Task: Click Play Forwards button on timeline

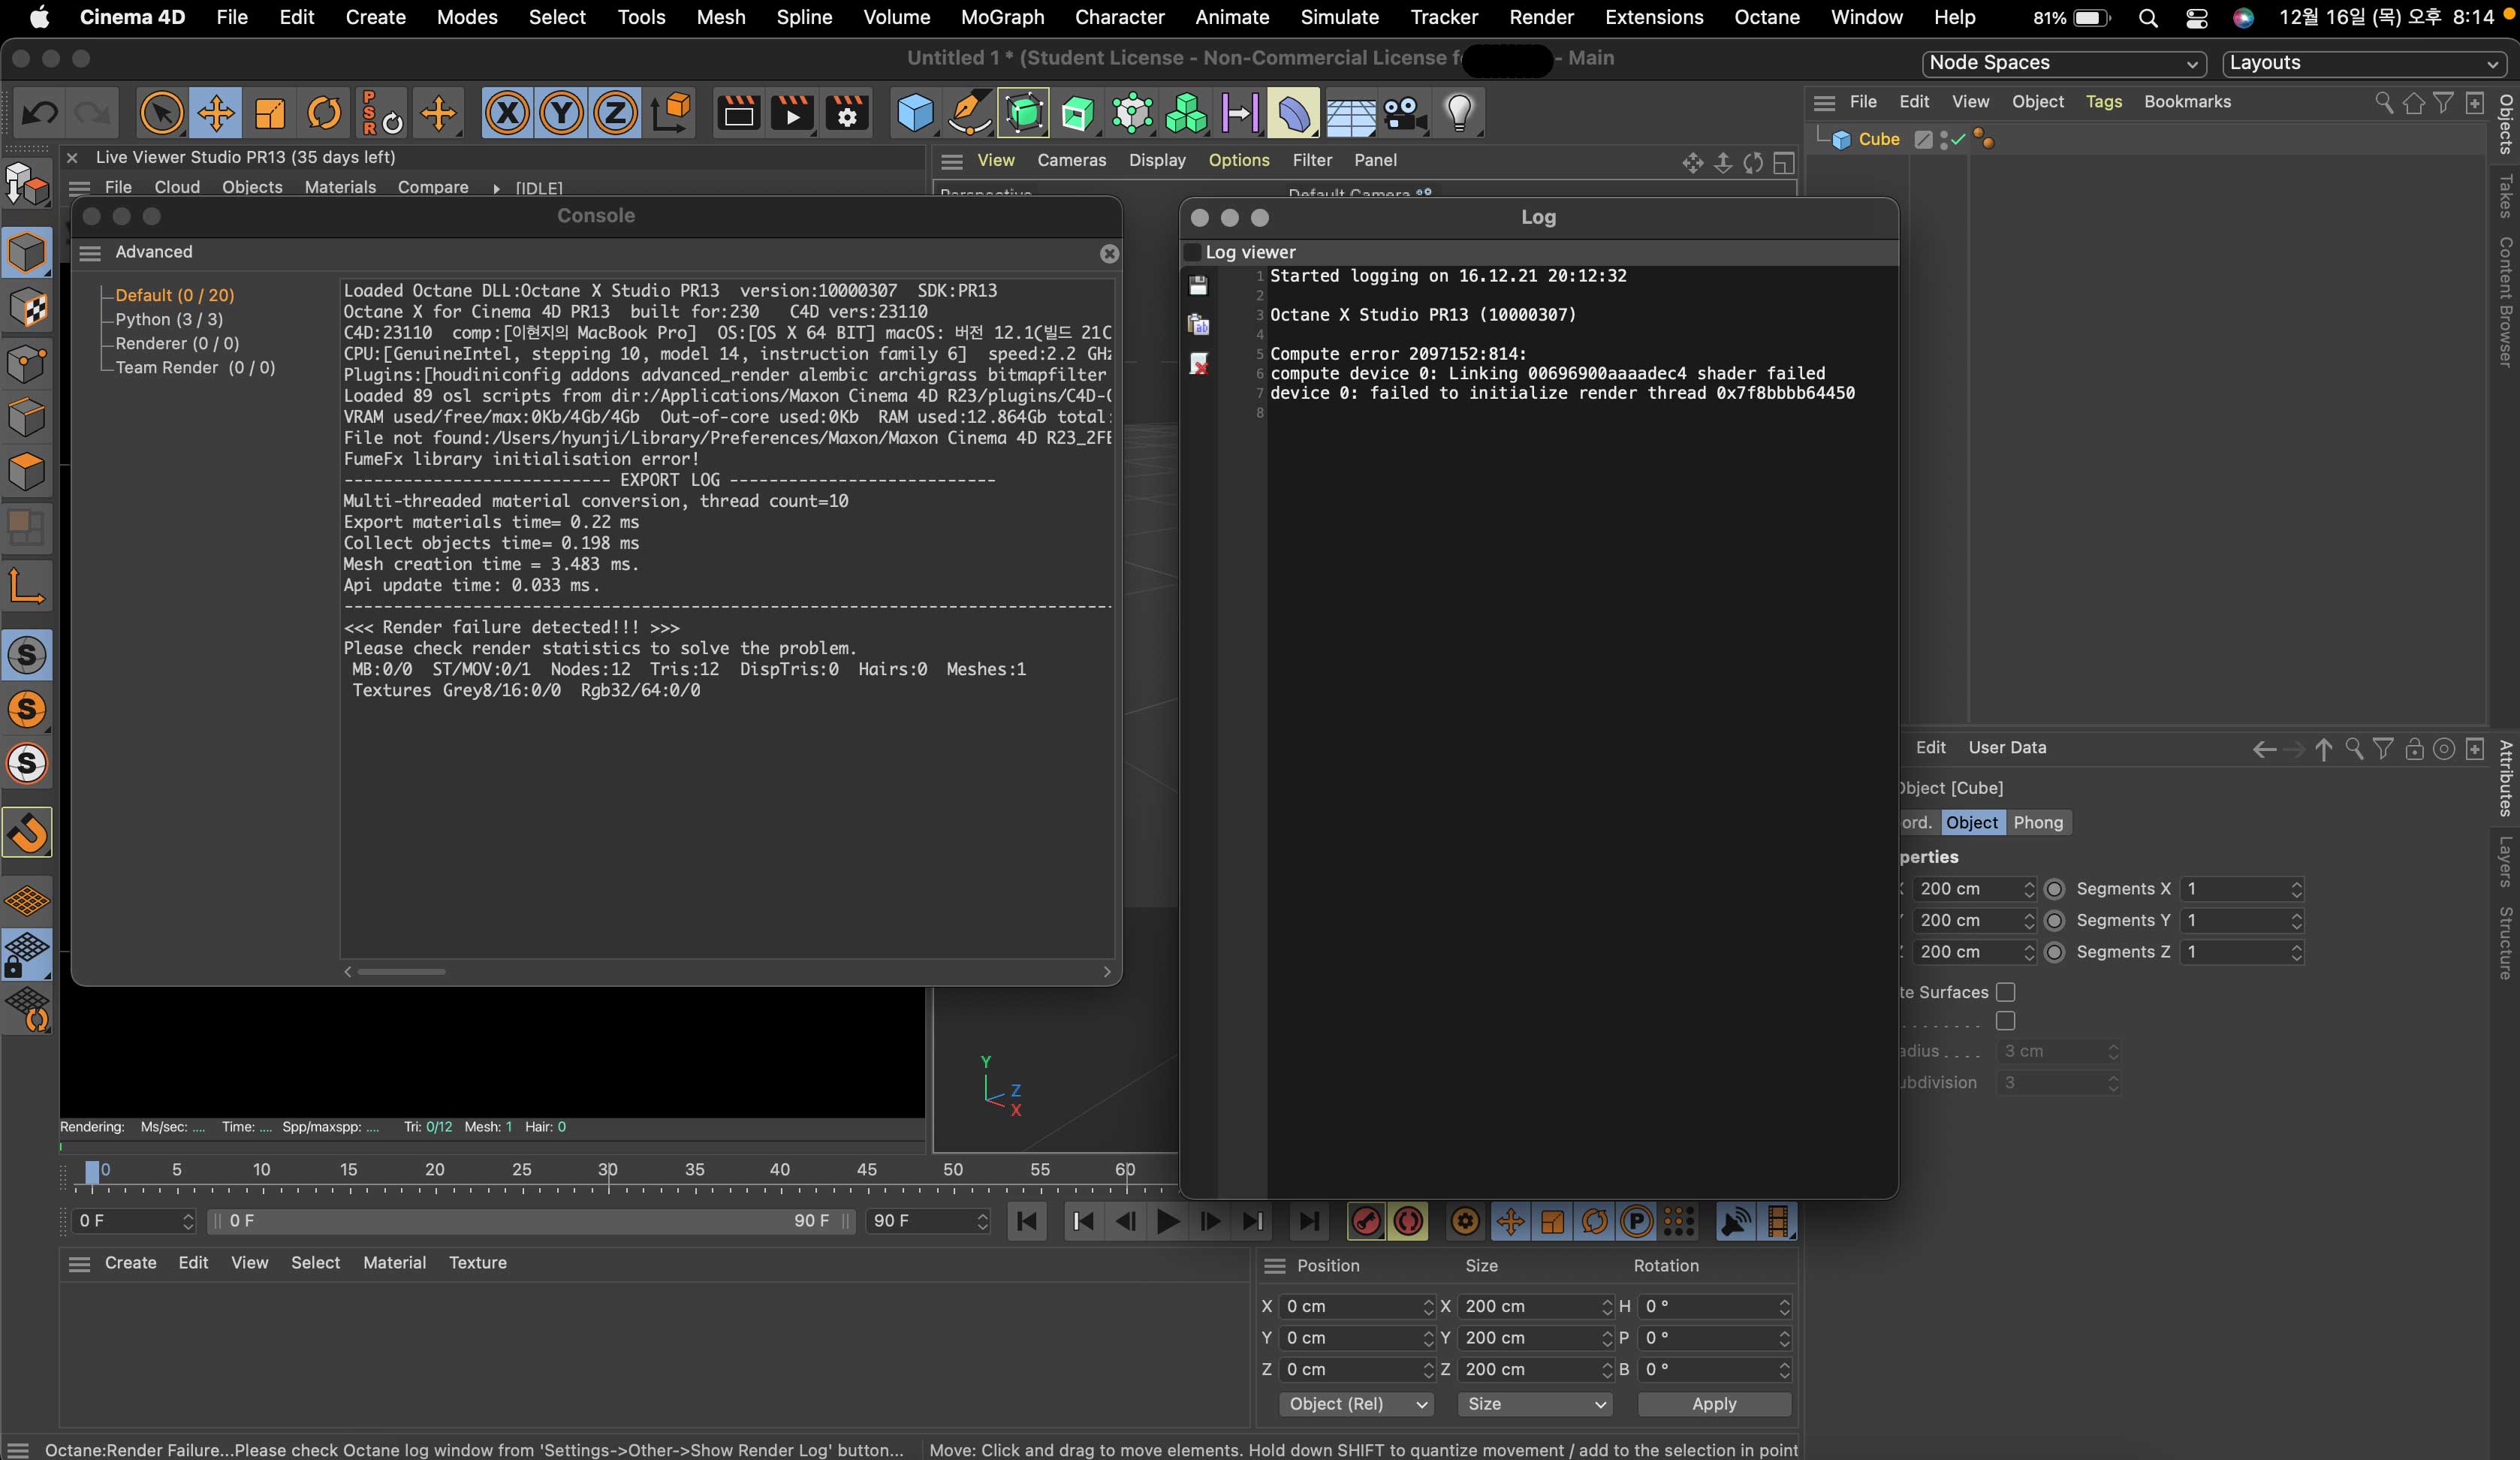Action: click(x=1167, y=1221)
